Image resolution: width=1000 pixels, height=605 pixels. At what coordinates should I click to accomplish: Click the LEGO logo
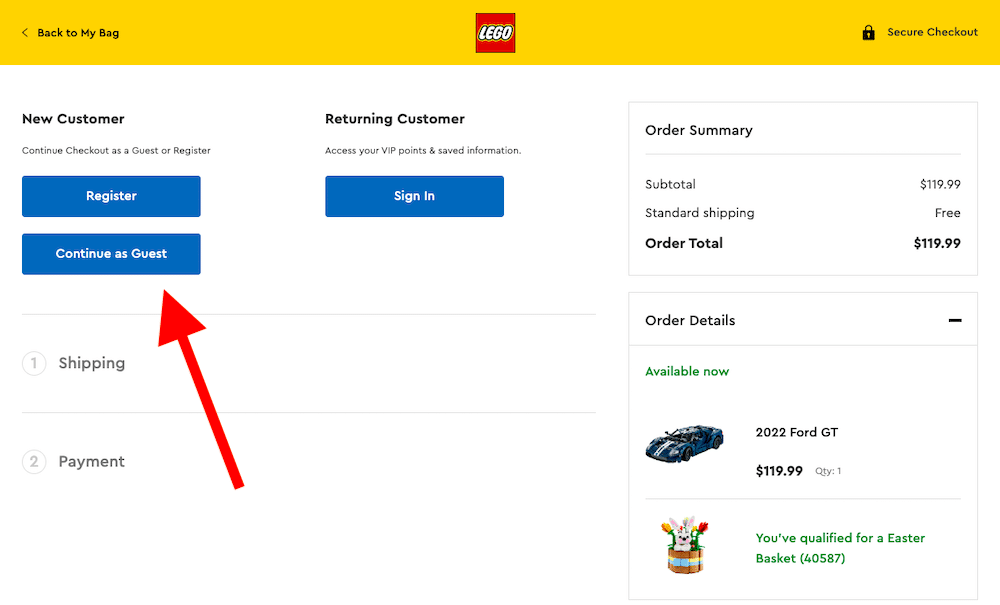click(495, 33)
